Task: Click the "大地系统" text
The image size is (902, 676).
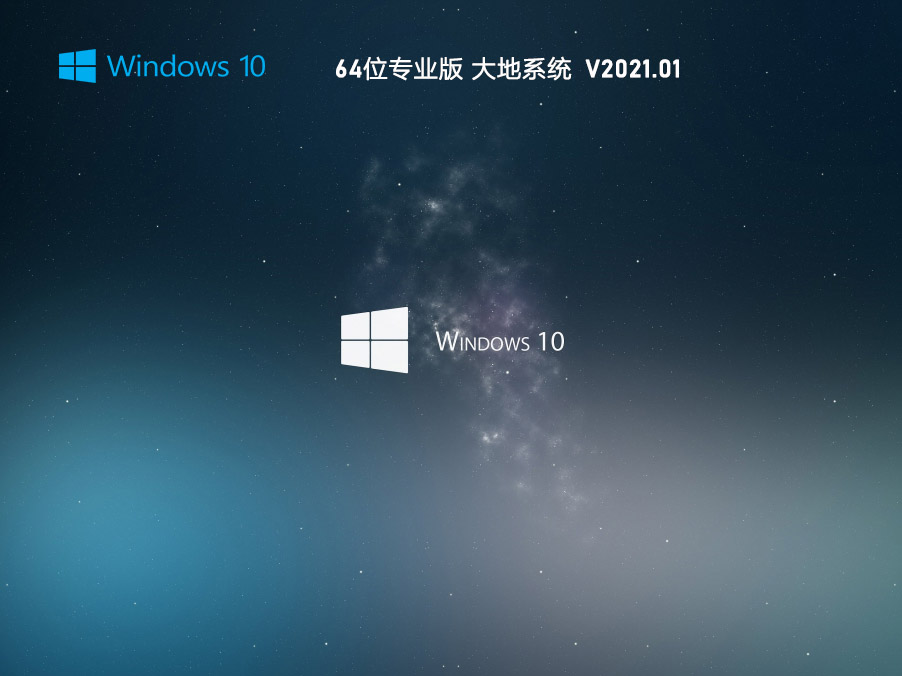Action: tap(521, 69)
